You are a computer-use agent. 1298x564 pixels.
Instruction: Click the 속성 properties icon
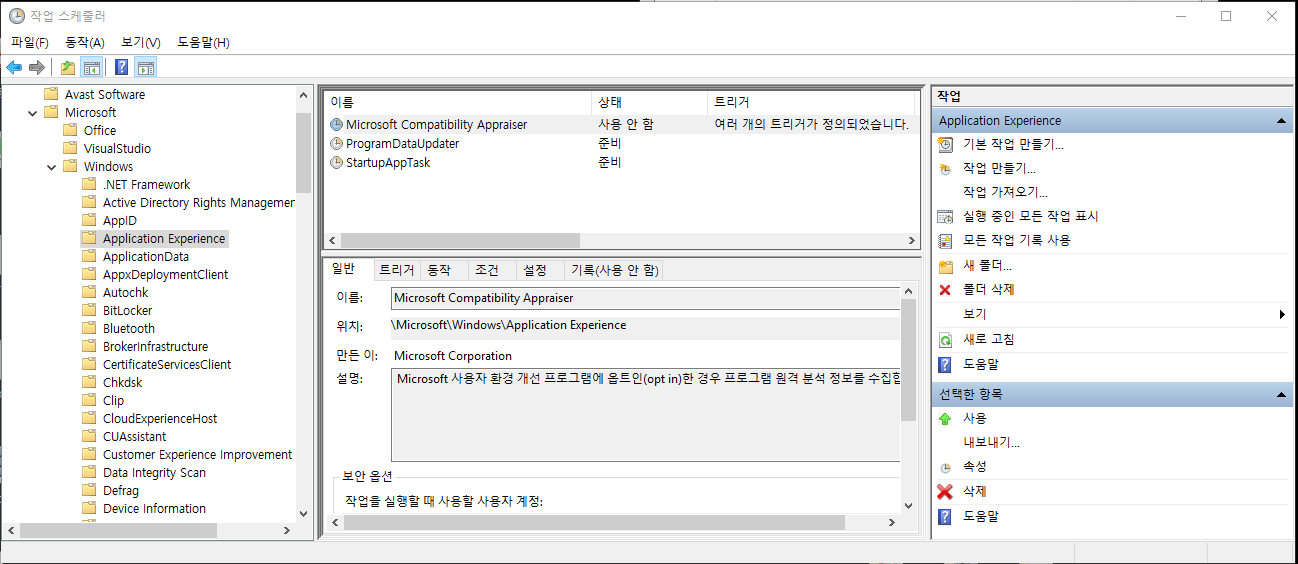pyautogui.click(x=945, y=468)
